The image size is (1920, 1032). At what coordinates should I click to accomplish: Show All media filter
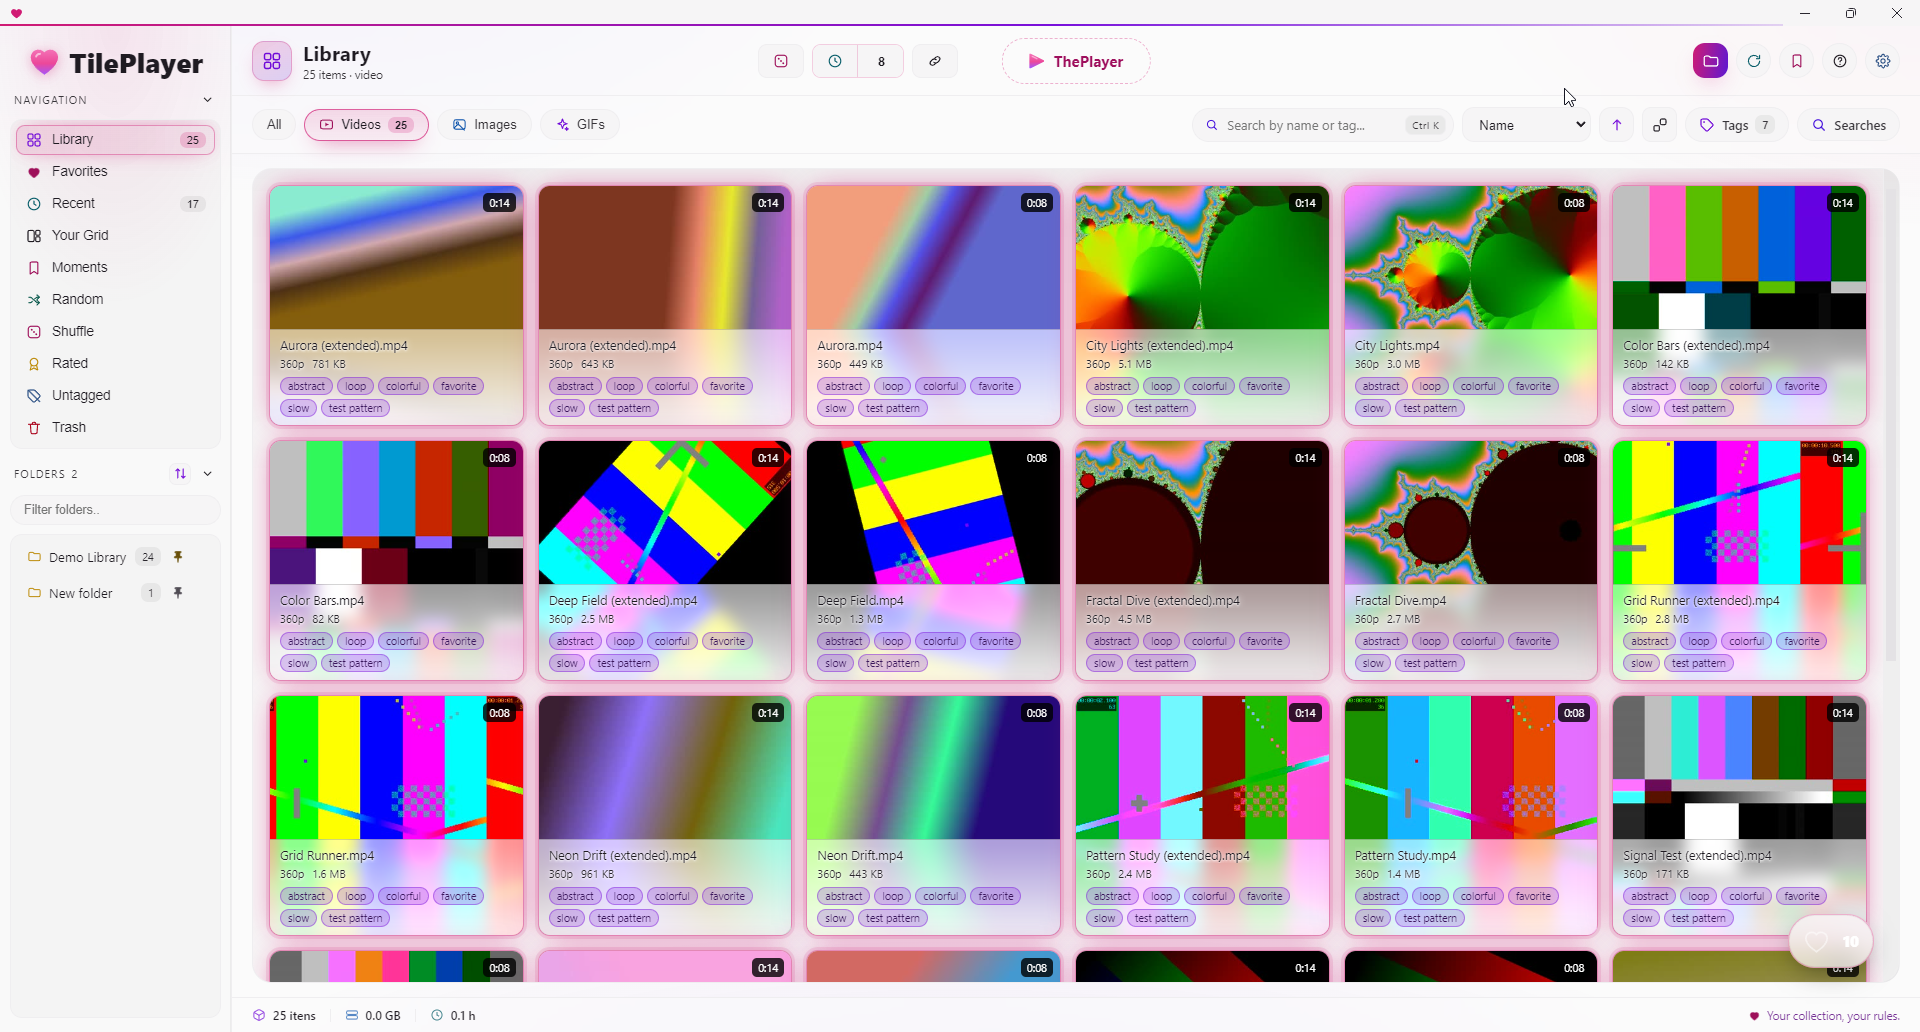(274, 125)
